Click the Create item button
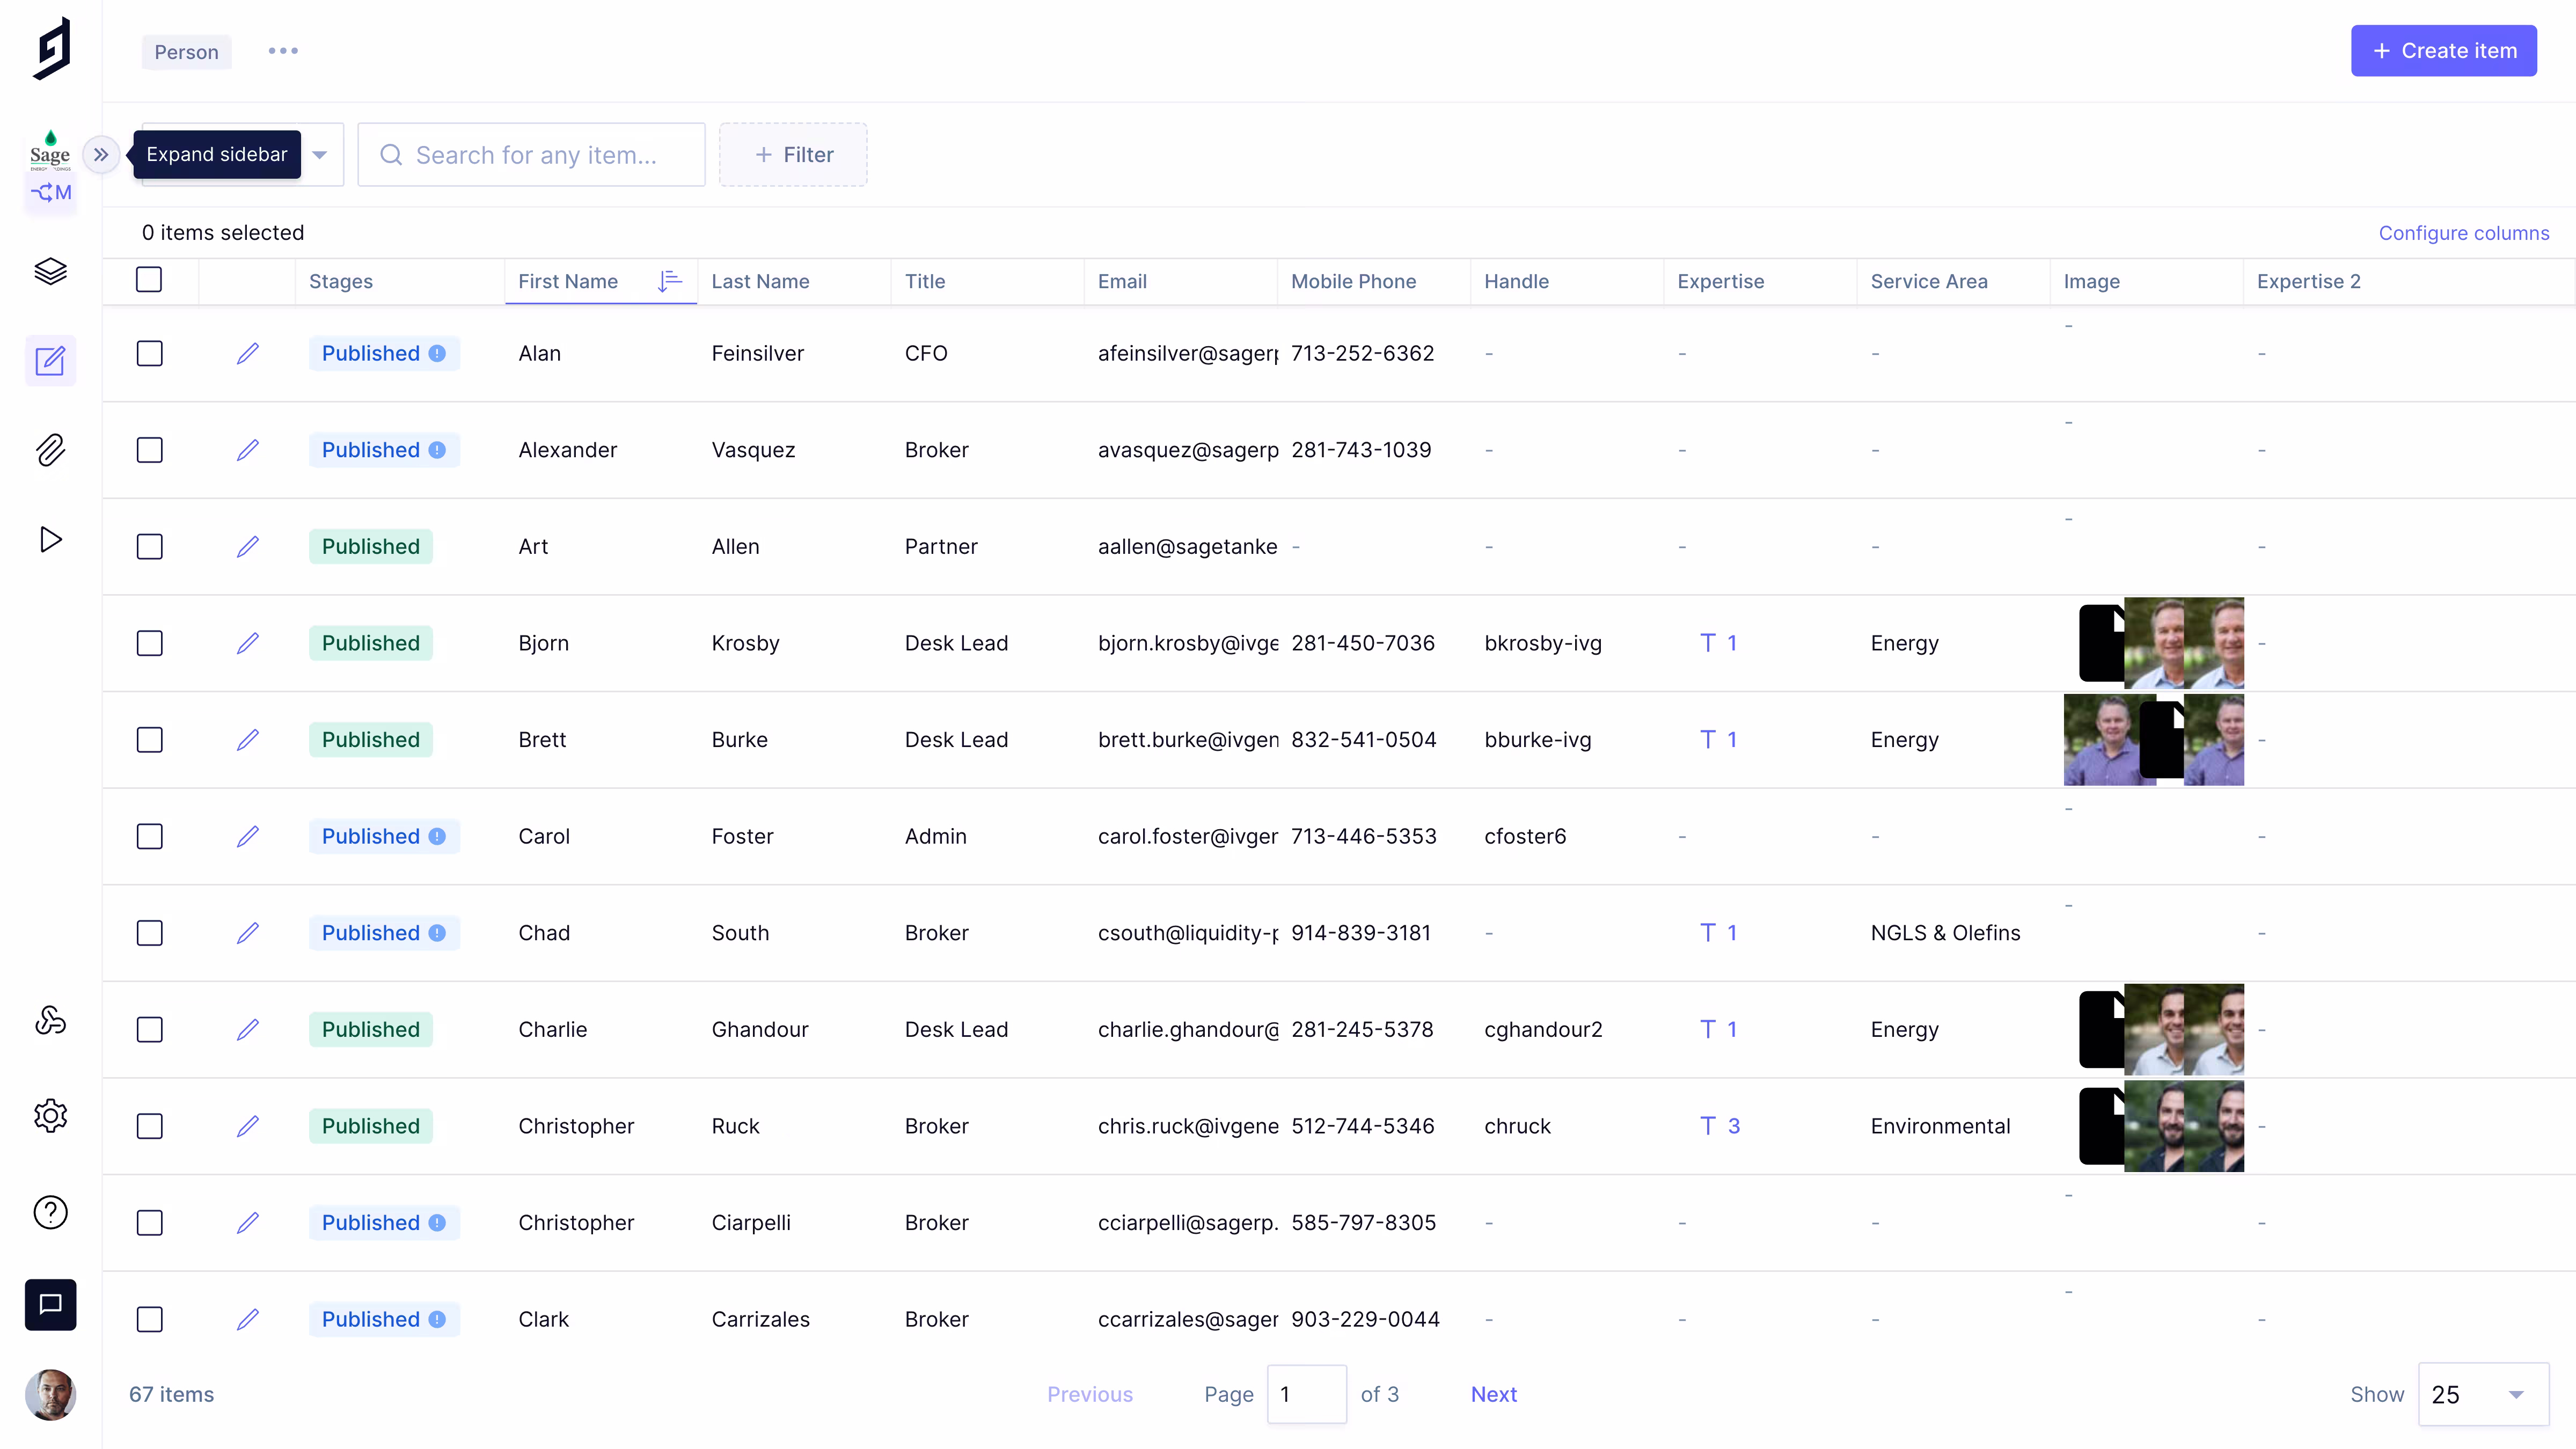Image resolution: width=2576 pixels, height=1449 pixels. 2443,51
